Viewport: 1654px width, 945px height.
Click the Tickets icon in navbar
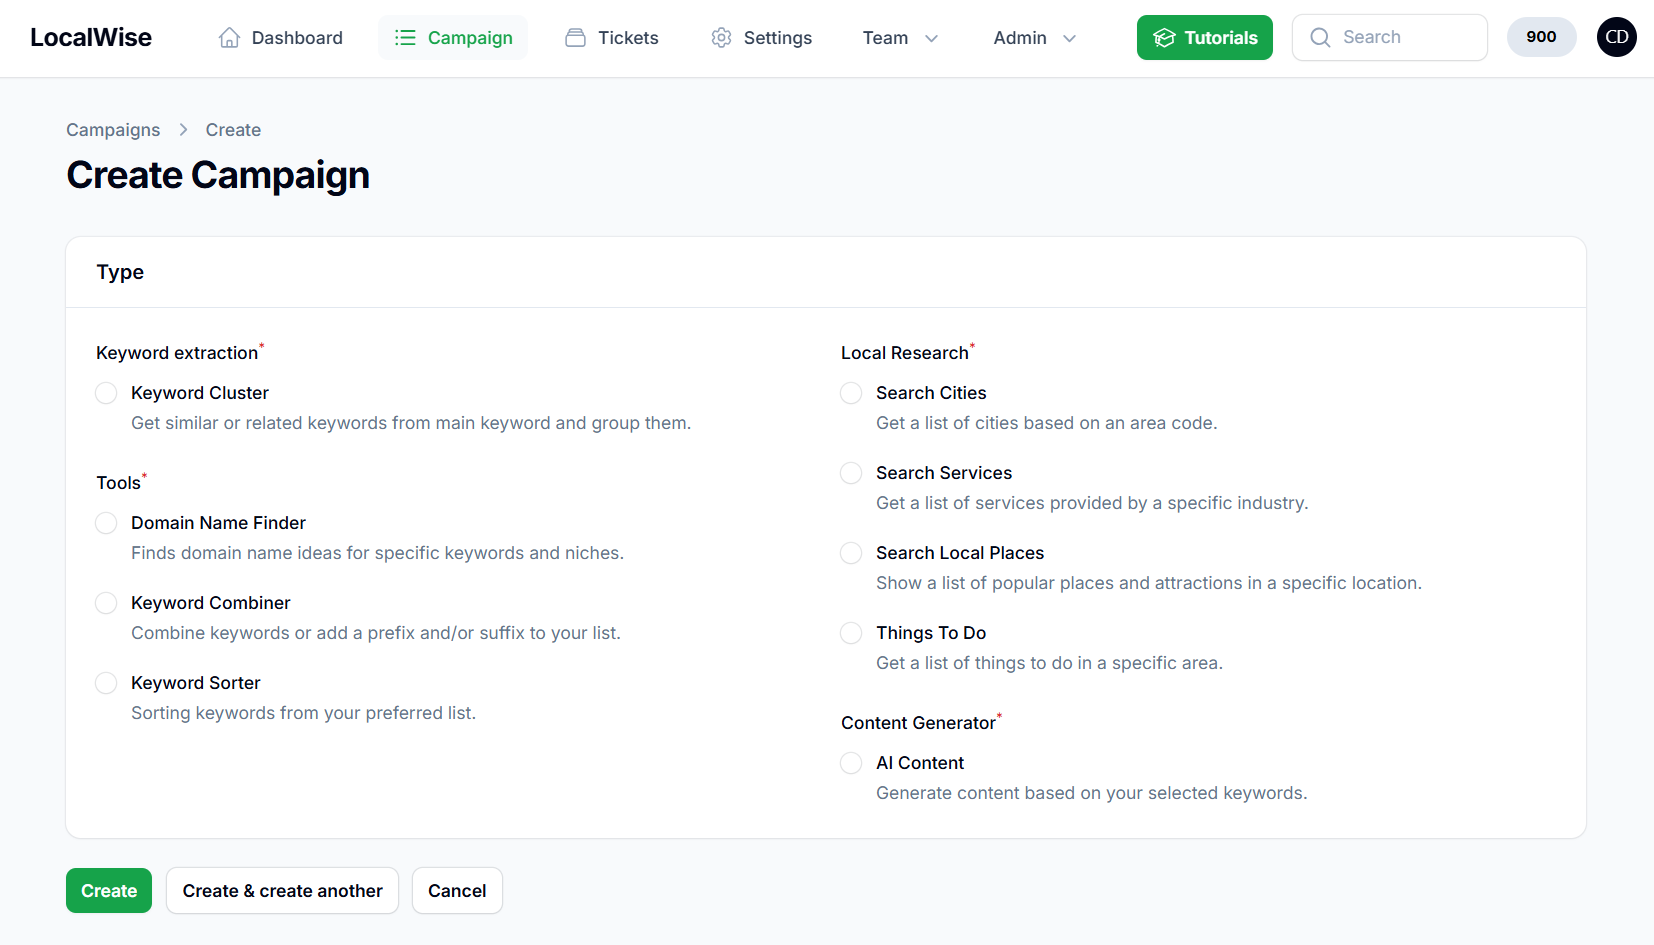coord(575,38)
